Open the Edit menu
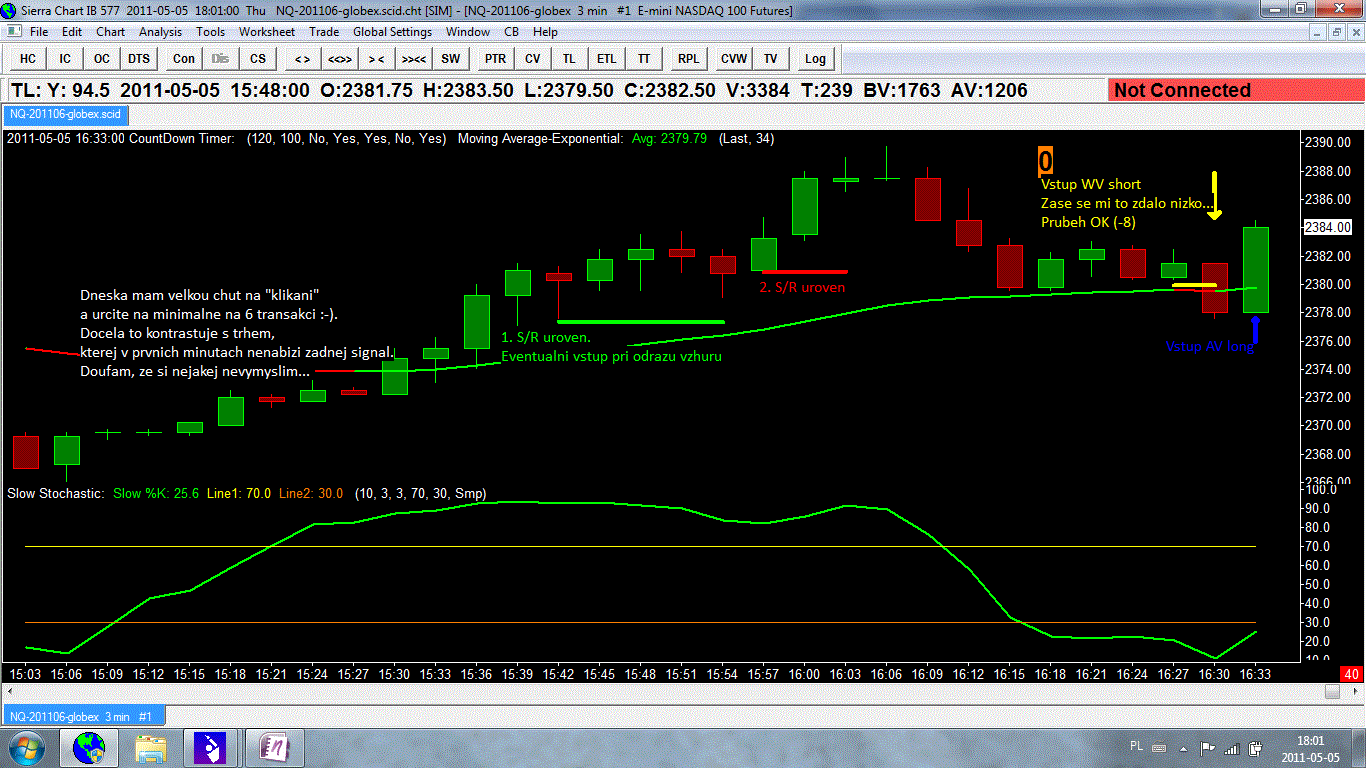Viewport: 1366px width, 768px height. point(72,32)
